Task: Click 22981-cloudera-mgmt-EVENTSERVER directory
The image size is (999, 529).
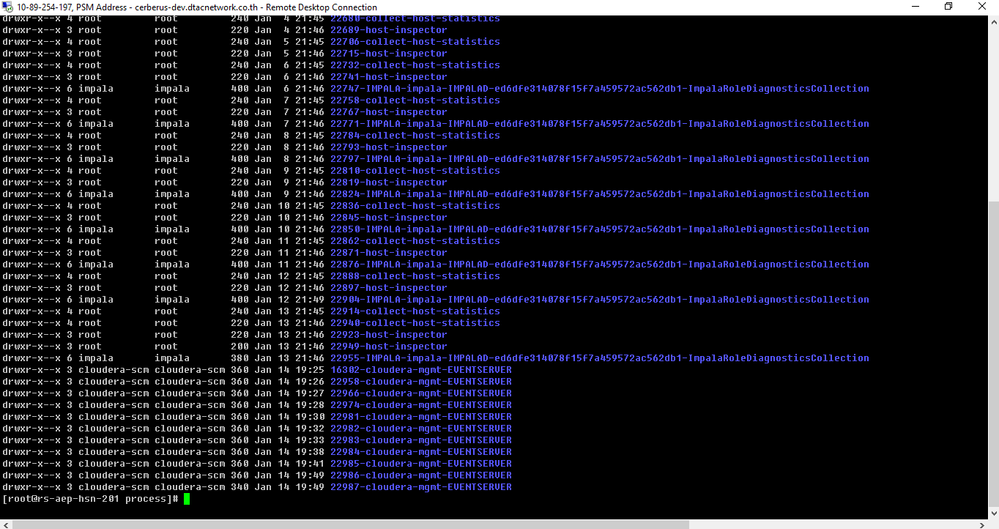Action: (x=420, y=416)
